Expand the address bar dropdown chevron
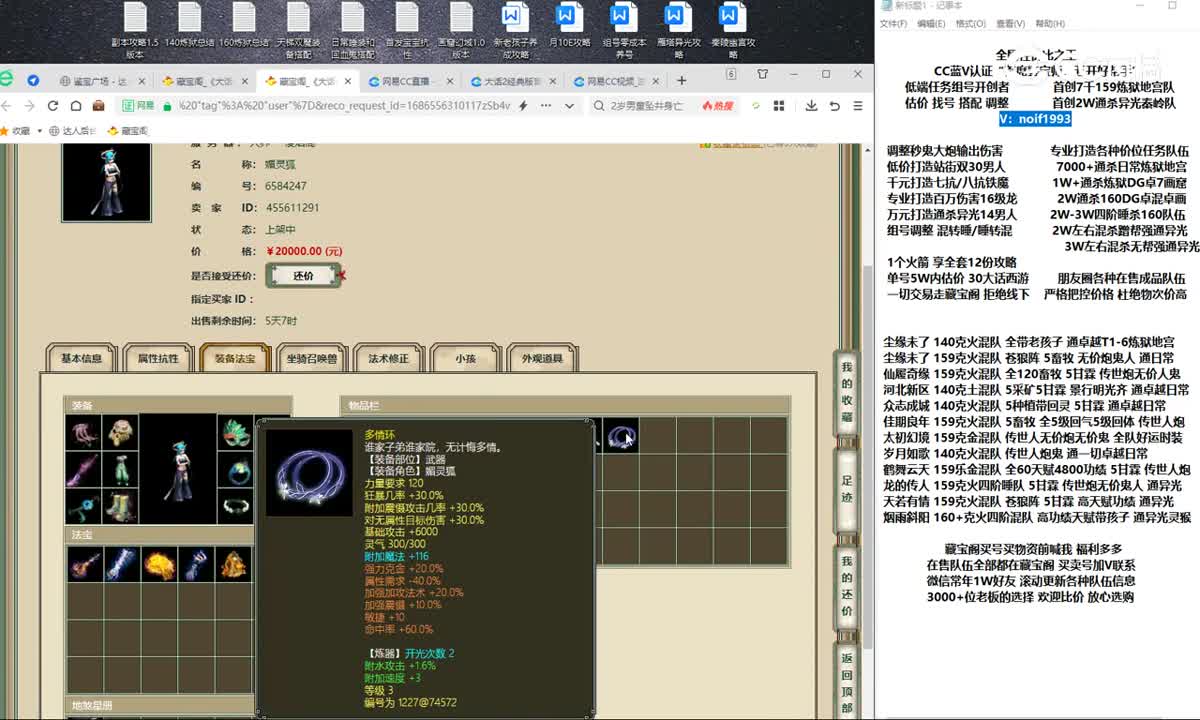The width and height of the screenshot is (1200, 720). coord(568,105)
